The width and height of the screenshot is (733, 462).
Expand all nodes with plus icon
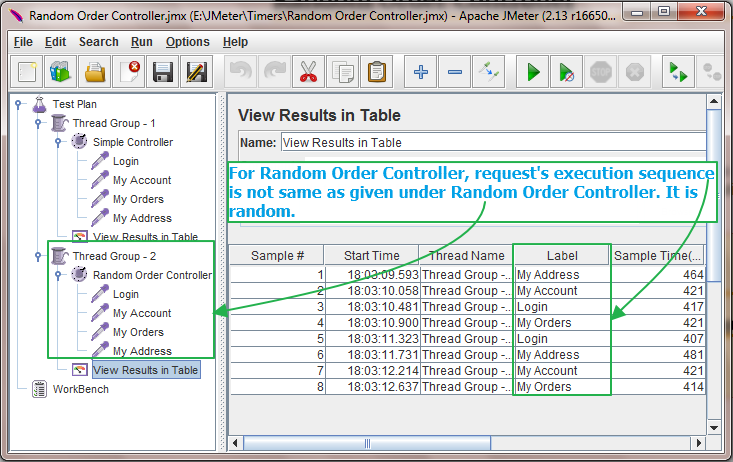point(421,72)
